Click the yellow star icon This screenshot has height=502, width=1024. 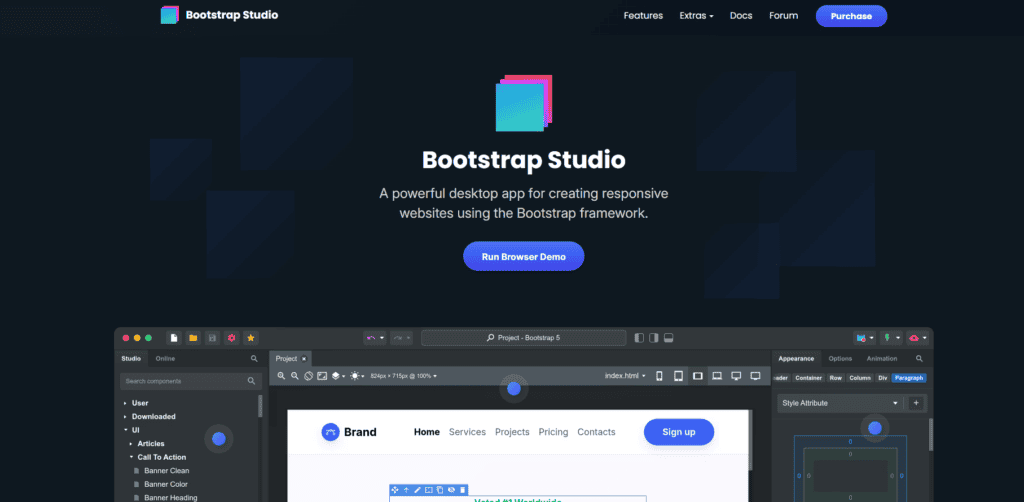[251, 337]
